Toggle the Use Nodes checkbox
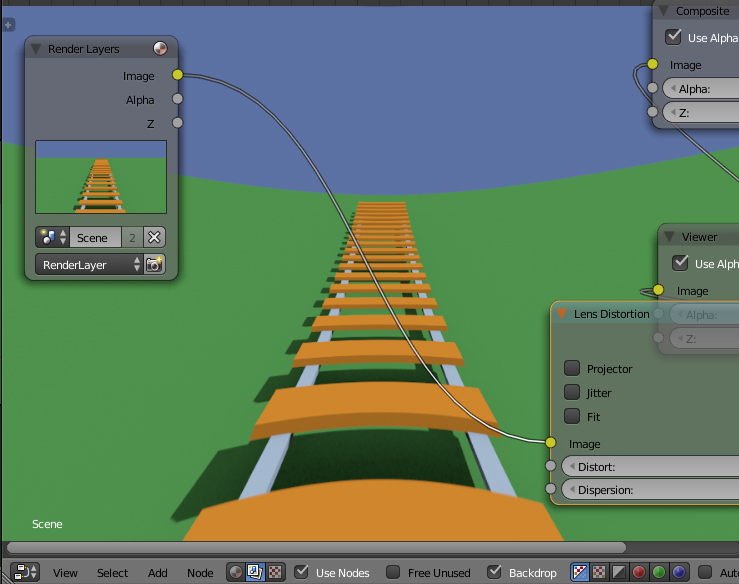 click(x=301, y=572)
